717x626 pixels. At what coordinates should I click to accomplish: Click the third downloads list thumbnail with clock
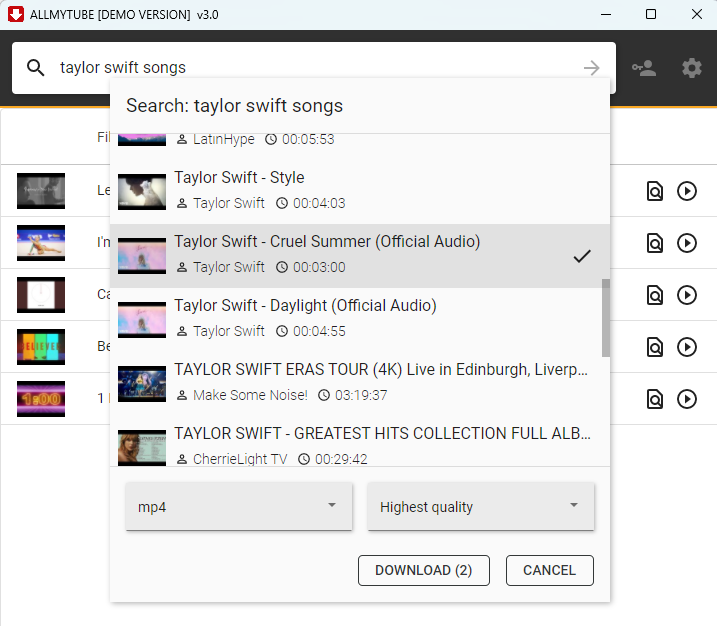point(41,295)
